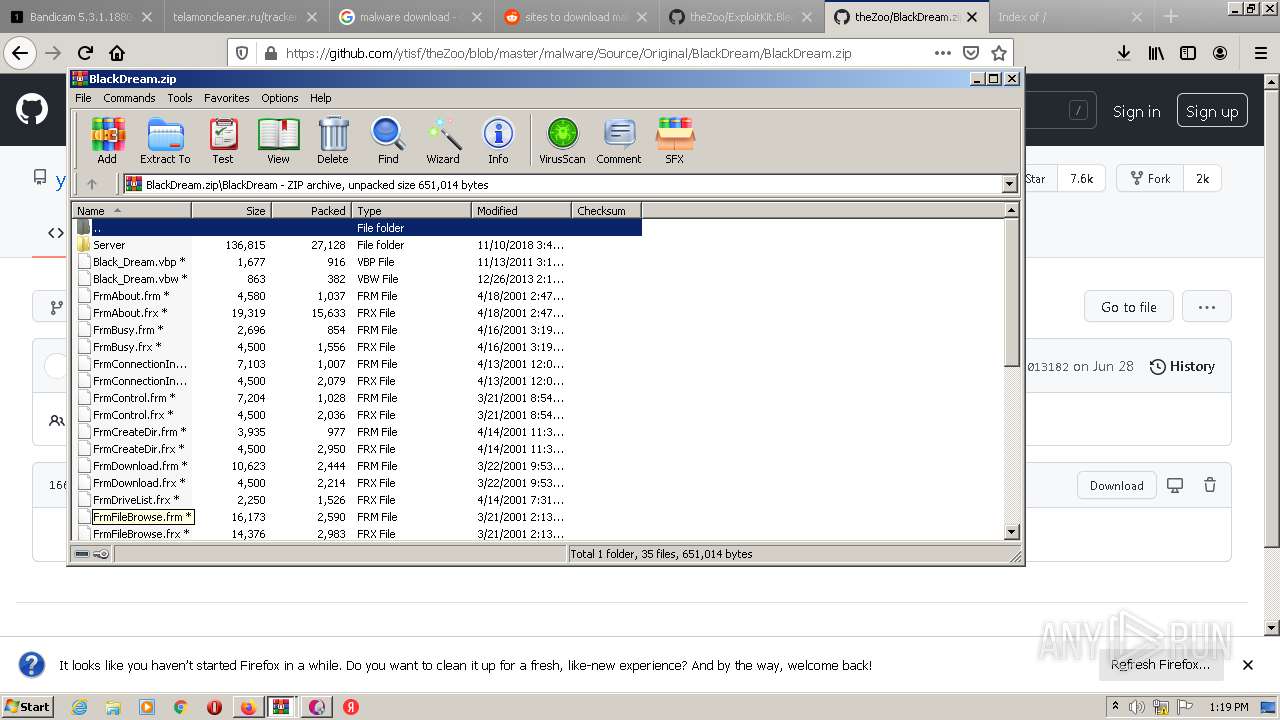Viewport: 1280px width, 720px height.
Task: Sort by Size column header
Action: [x=231, y=210]
